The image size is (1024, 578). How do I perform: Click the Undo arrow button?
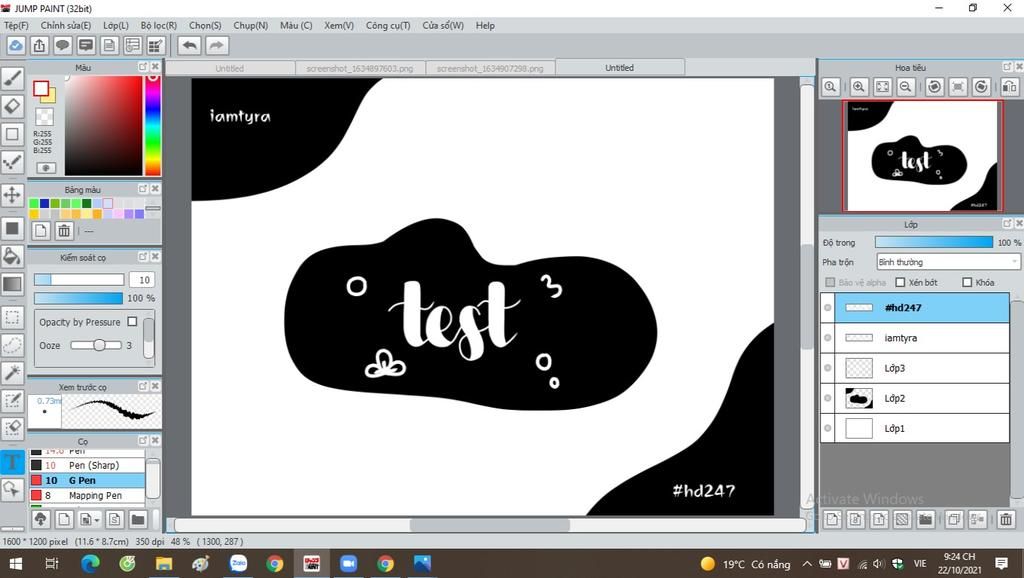click(189, 46)
